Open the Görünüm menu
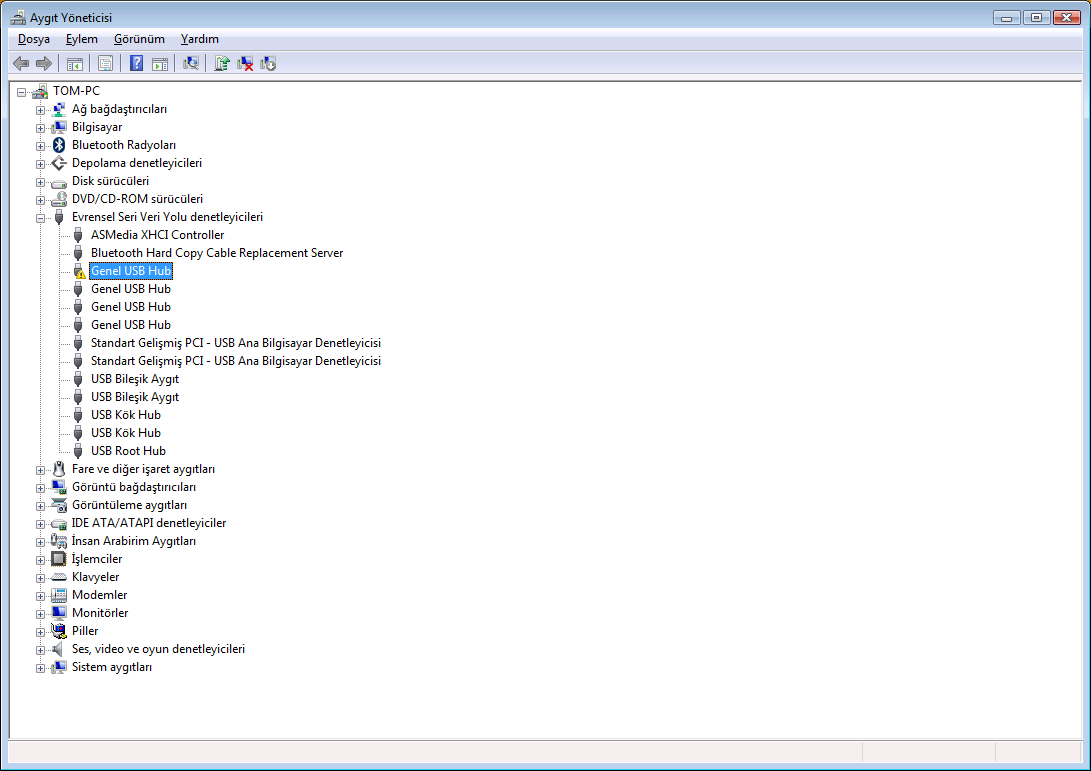This screenshot has height=771, width=1091. (x=139, y=39)
